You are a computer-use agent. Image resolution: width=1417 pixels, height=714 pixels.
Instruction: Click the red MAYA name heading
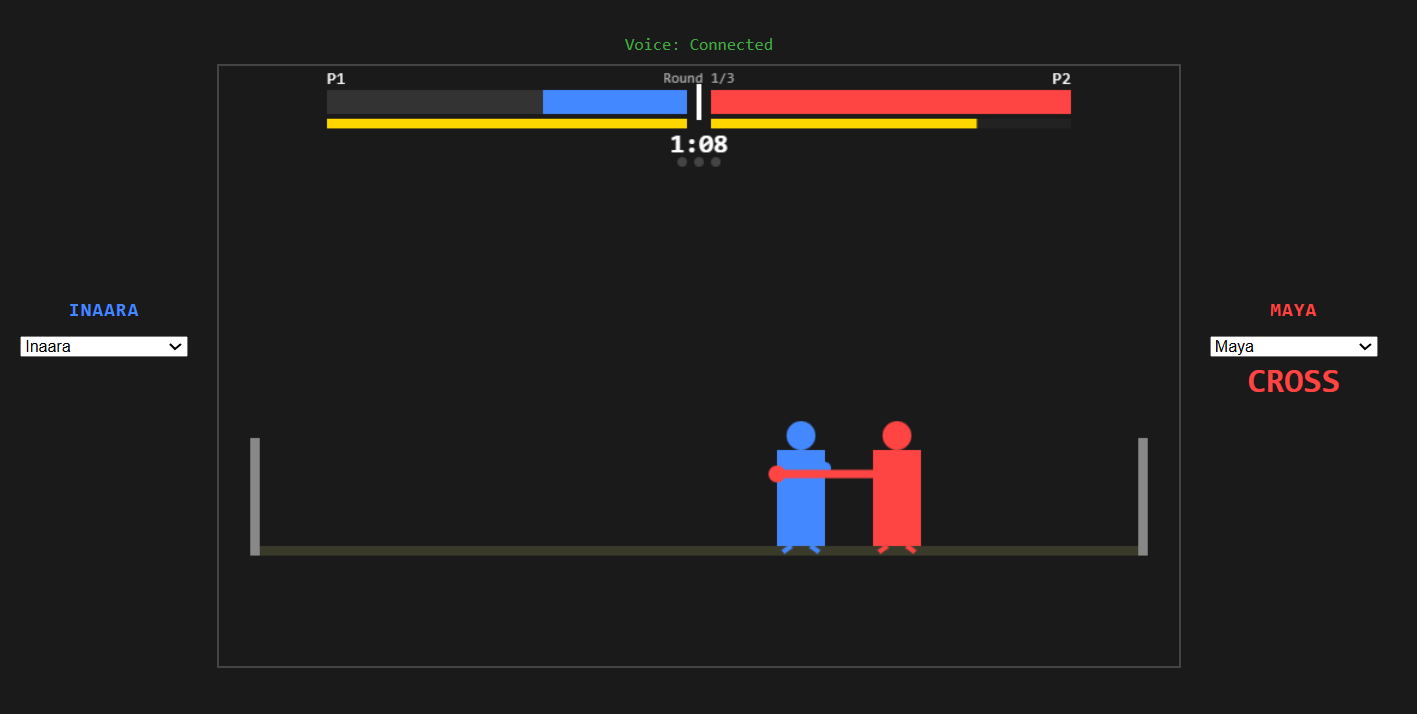(x=1294, y=311)
